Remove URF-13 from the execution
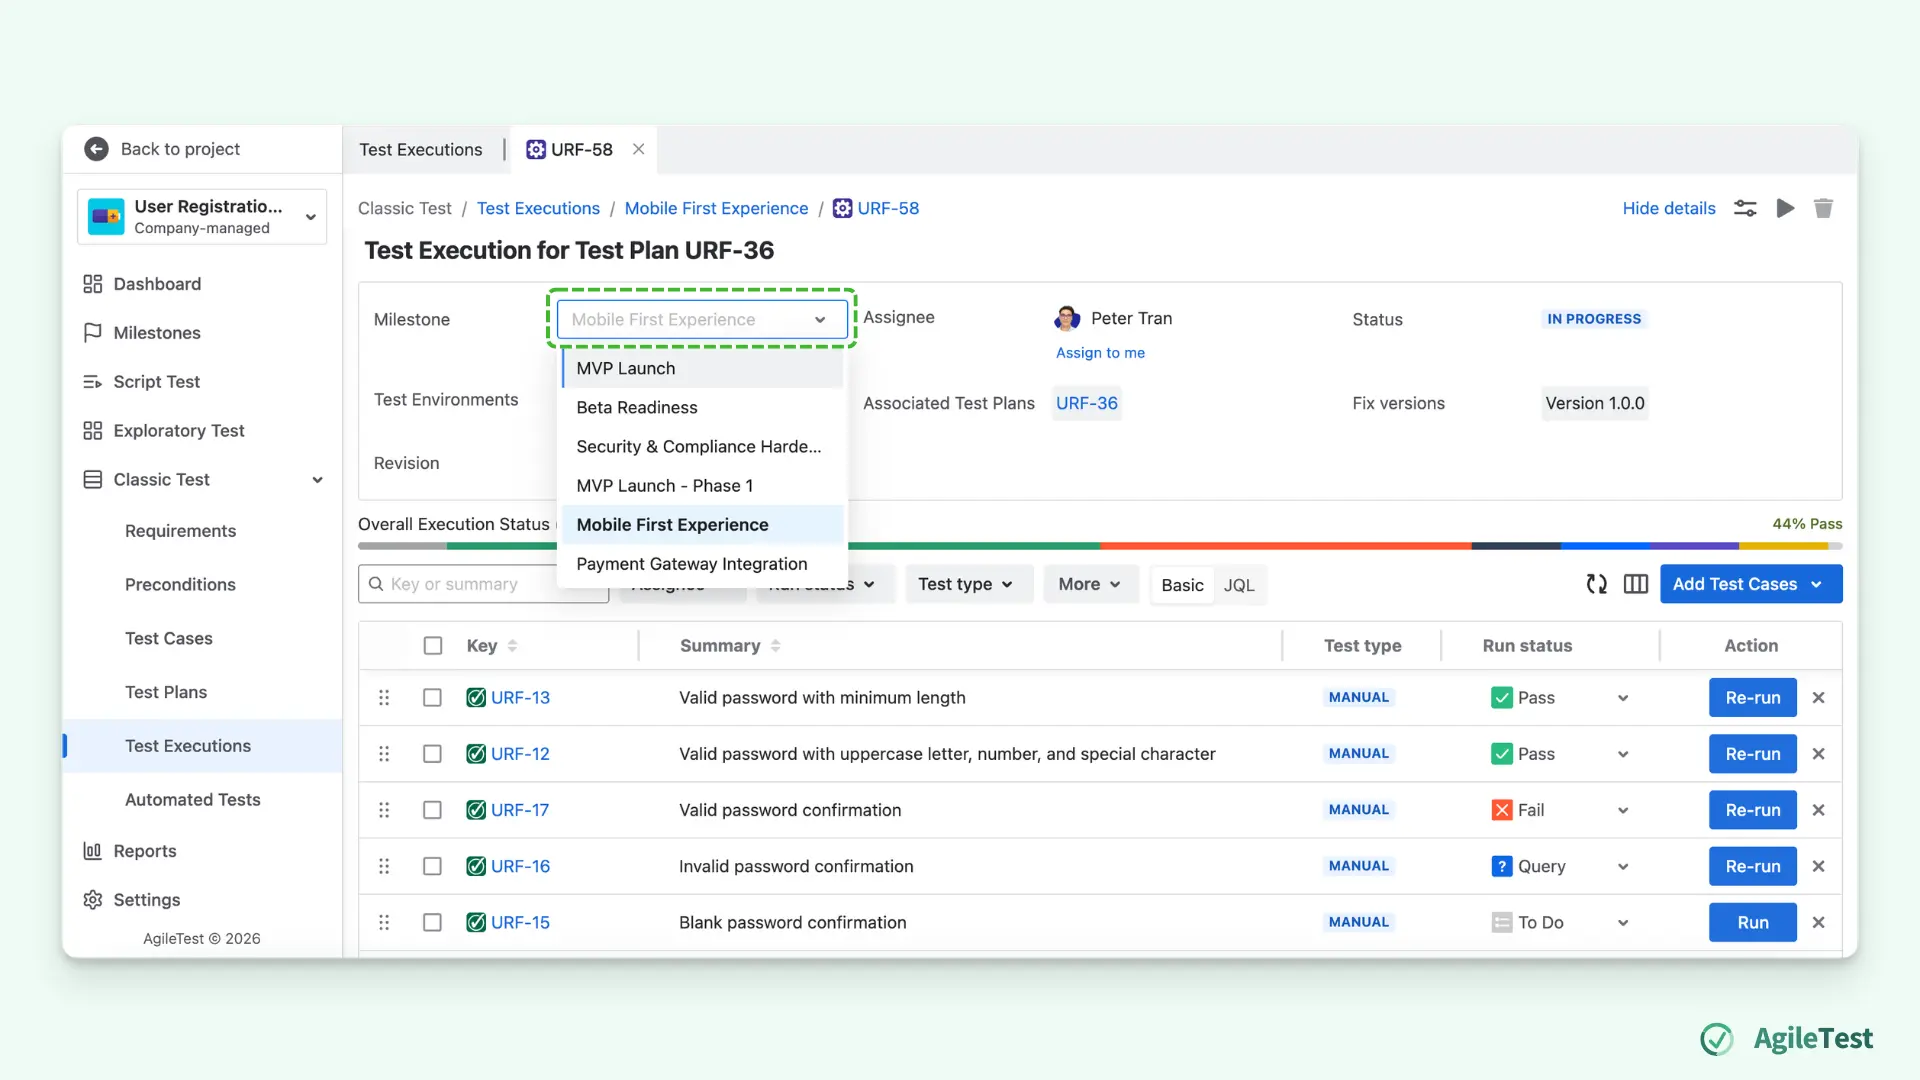This screenshot has width=1920, height=1080. tap(1819, 698)
